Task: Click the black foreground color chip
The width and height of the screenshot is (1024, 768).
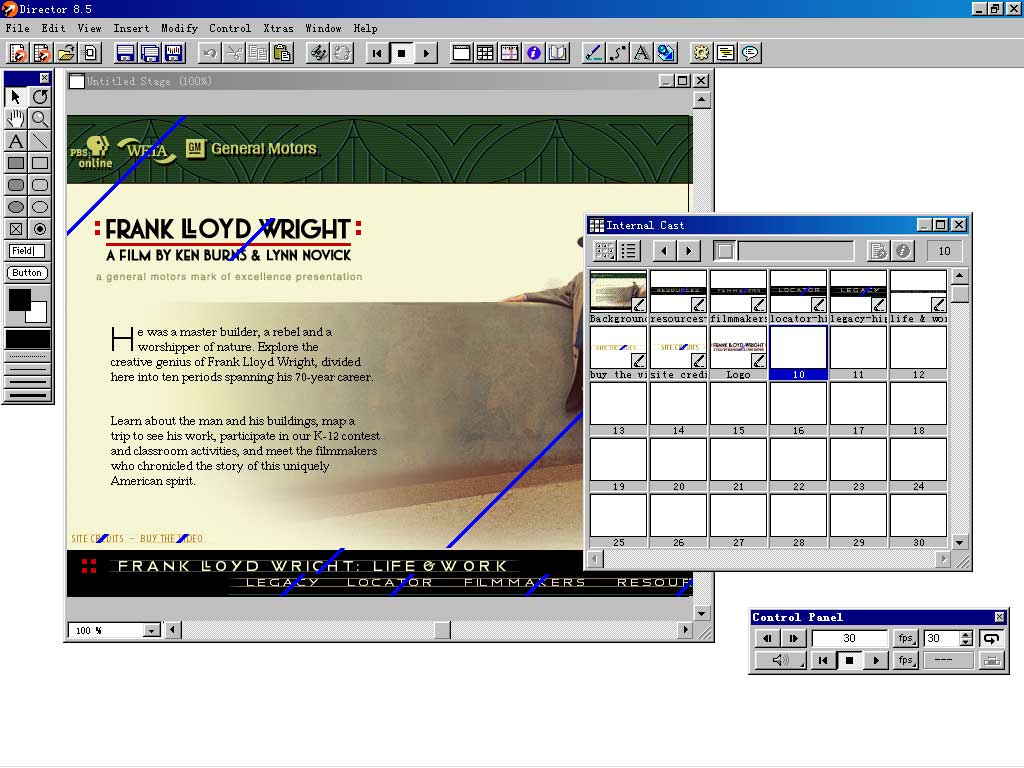Action: click(x=19, y=300)
